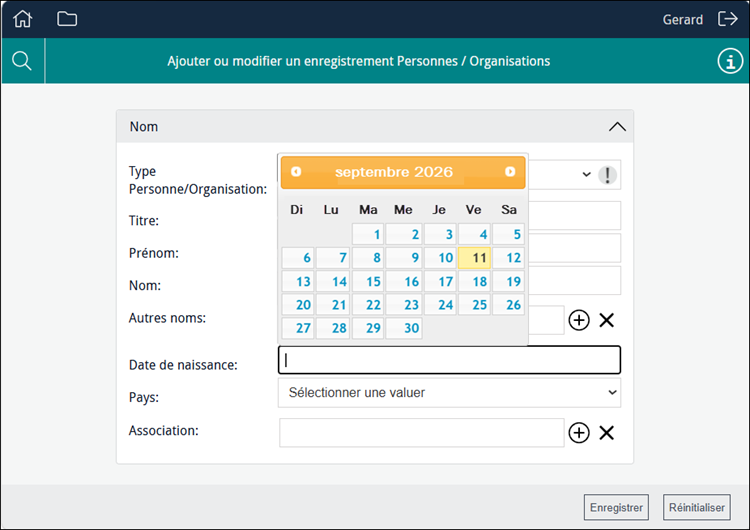This screenshot has width=750, height=530.
Task: Go to previous month in calendar
Action: (x=296, y=172)
